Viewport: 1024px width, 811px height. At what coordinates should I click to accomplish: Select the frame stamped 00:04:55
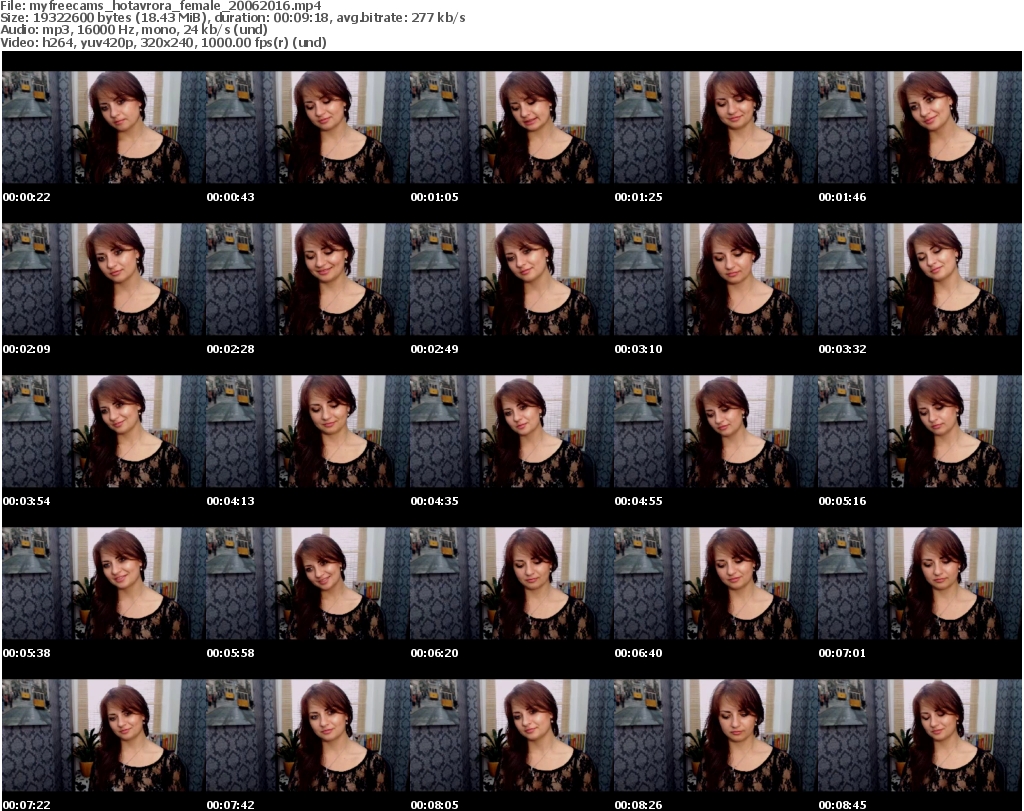click(x=716, y=432)
